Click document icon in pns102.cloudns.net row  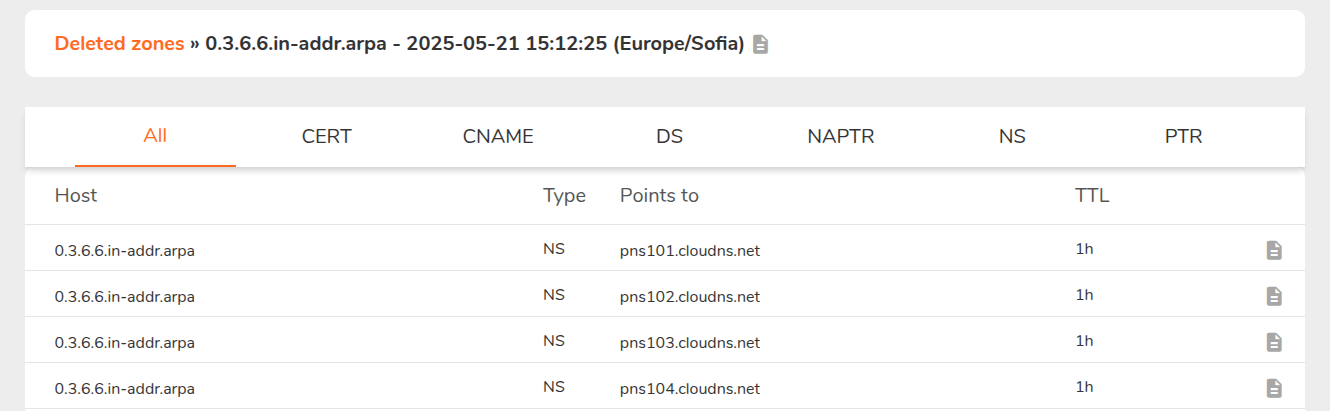(1273, 296)
